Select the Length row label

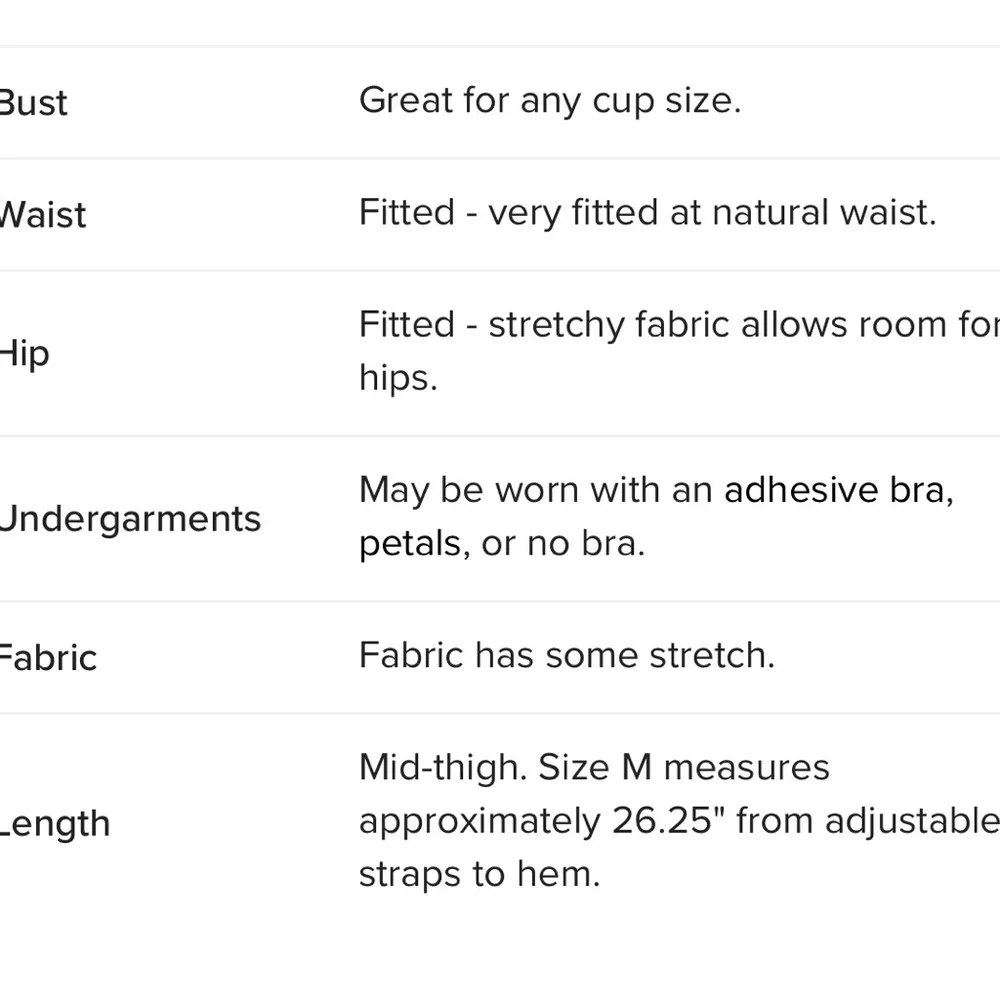tap(54, 823)
